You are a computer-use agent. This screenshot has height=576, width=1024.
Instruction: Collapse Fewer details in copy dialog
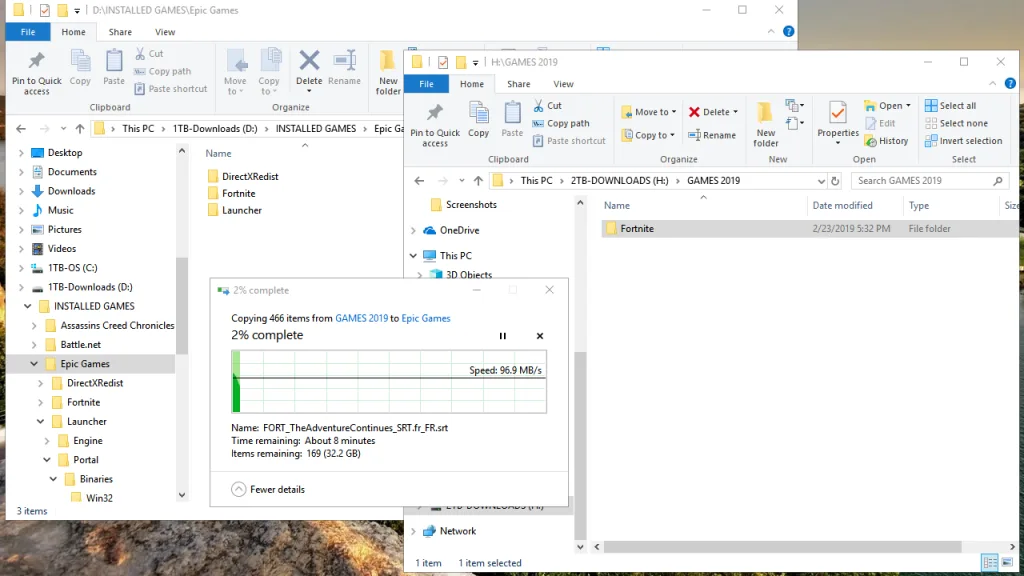pos(268,489)
